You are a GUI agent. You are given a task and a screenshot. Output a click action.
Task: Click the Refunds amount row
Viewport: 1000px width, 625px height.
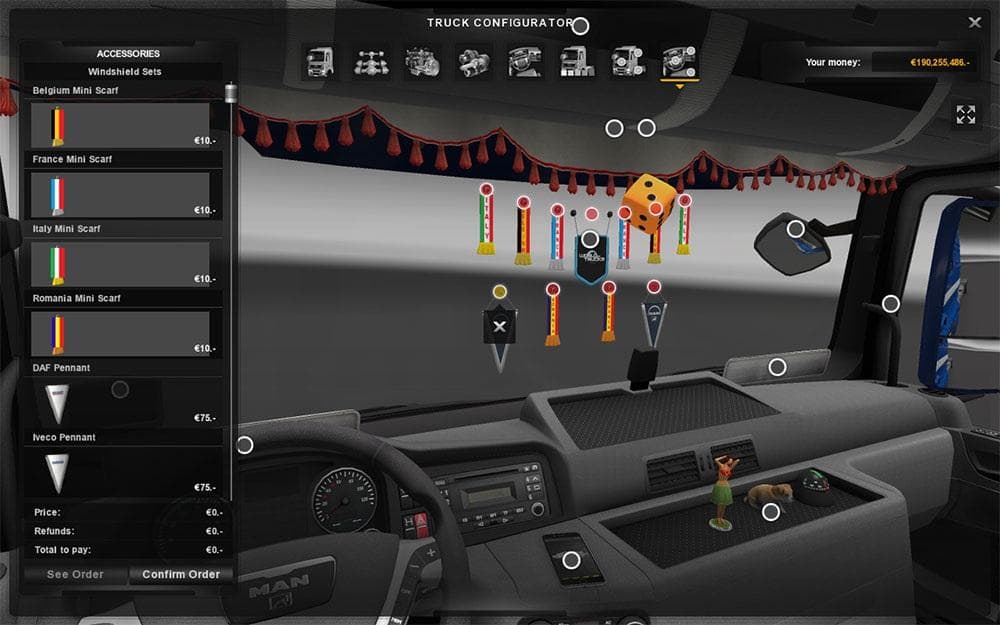pyautogui.click(x=128, y=531)
